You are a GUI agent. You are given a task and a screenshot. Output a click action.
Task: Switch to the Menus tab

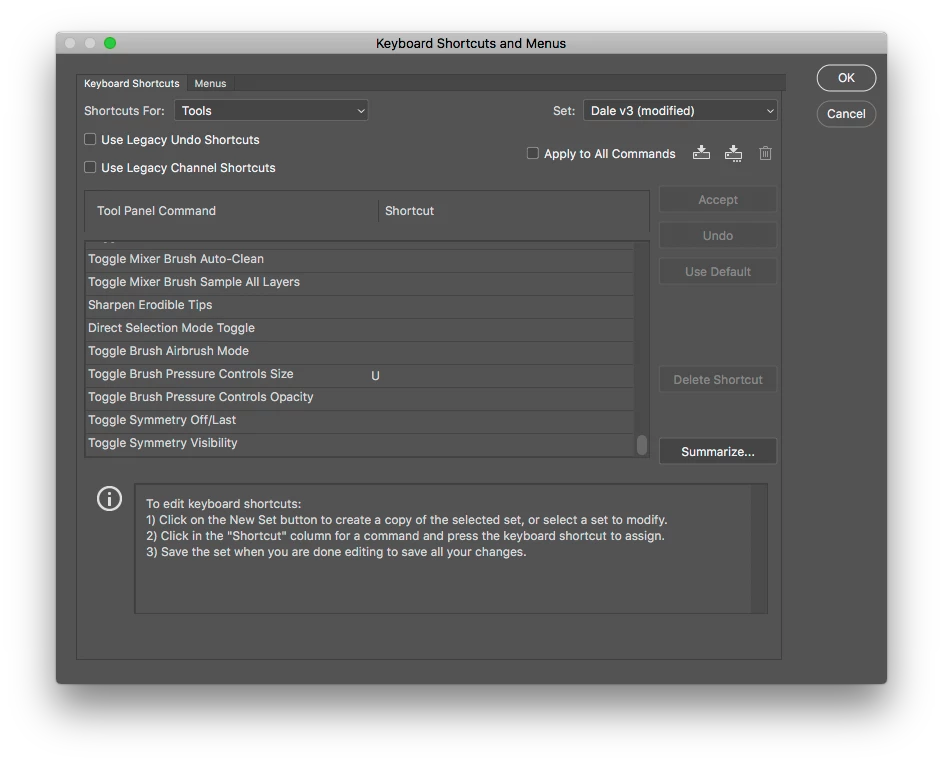[210, 84]
